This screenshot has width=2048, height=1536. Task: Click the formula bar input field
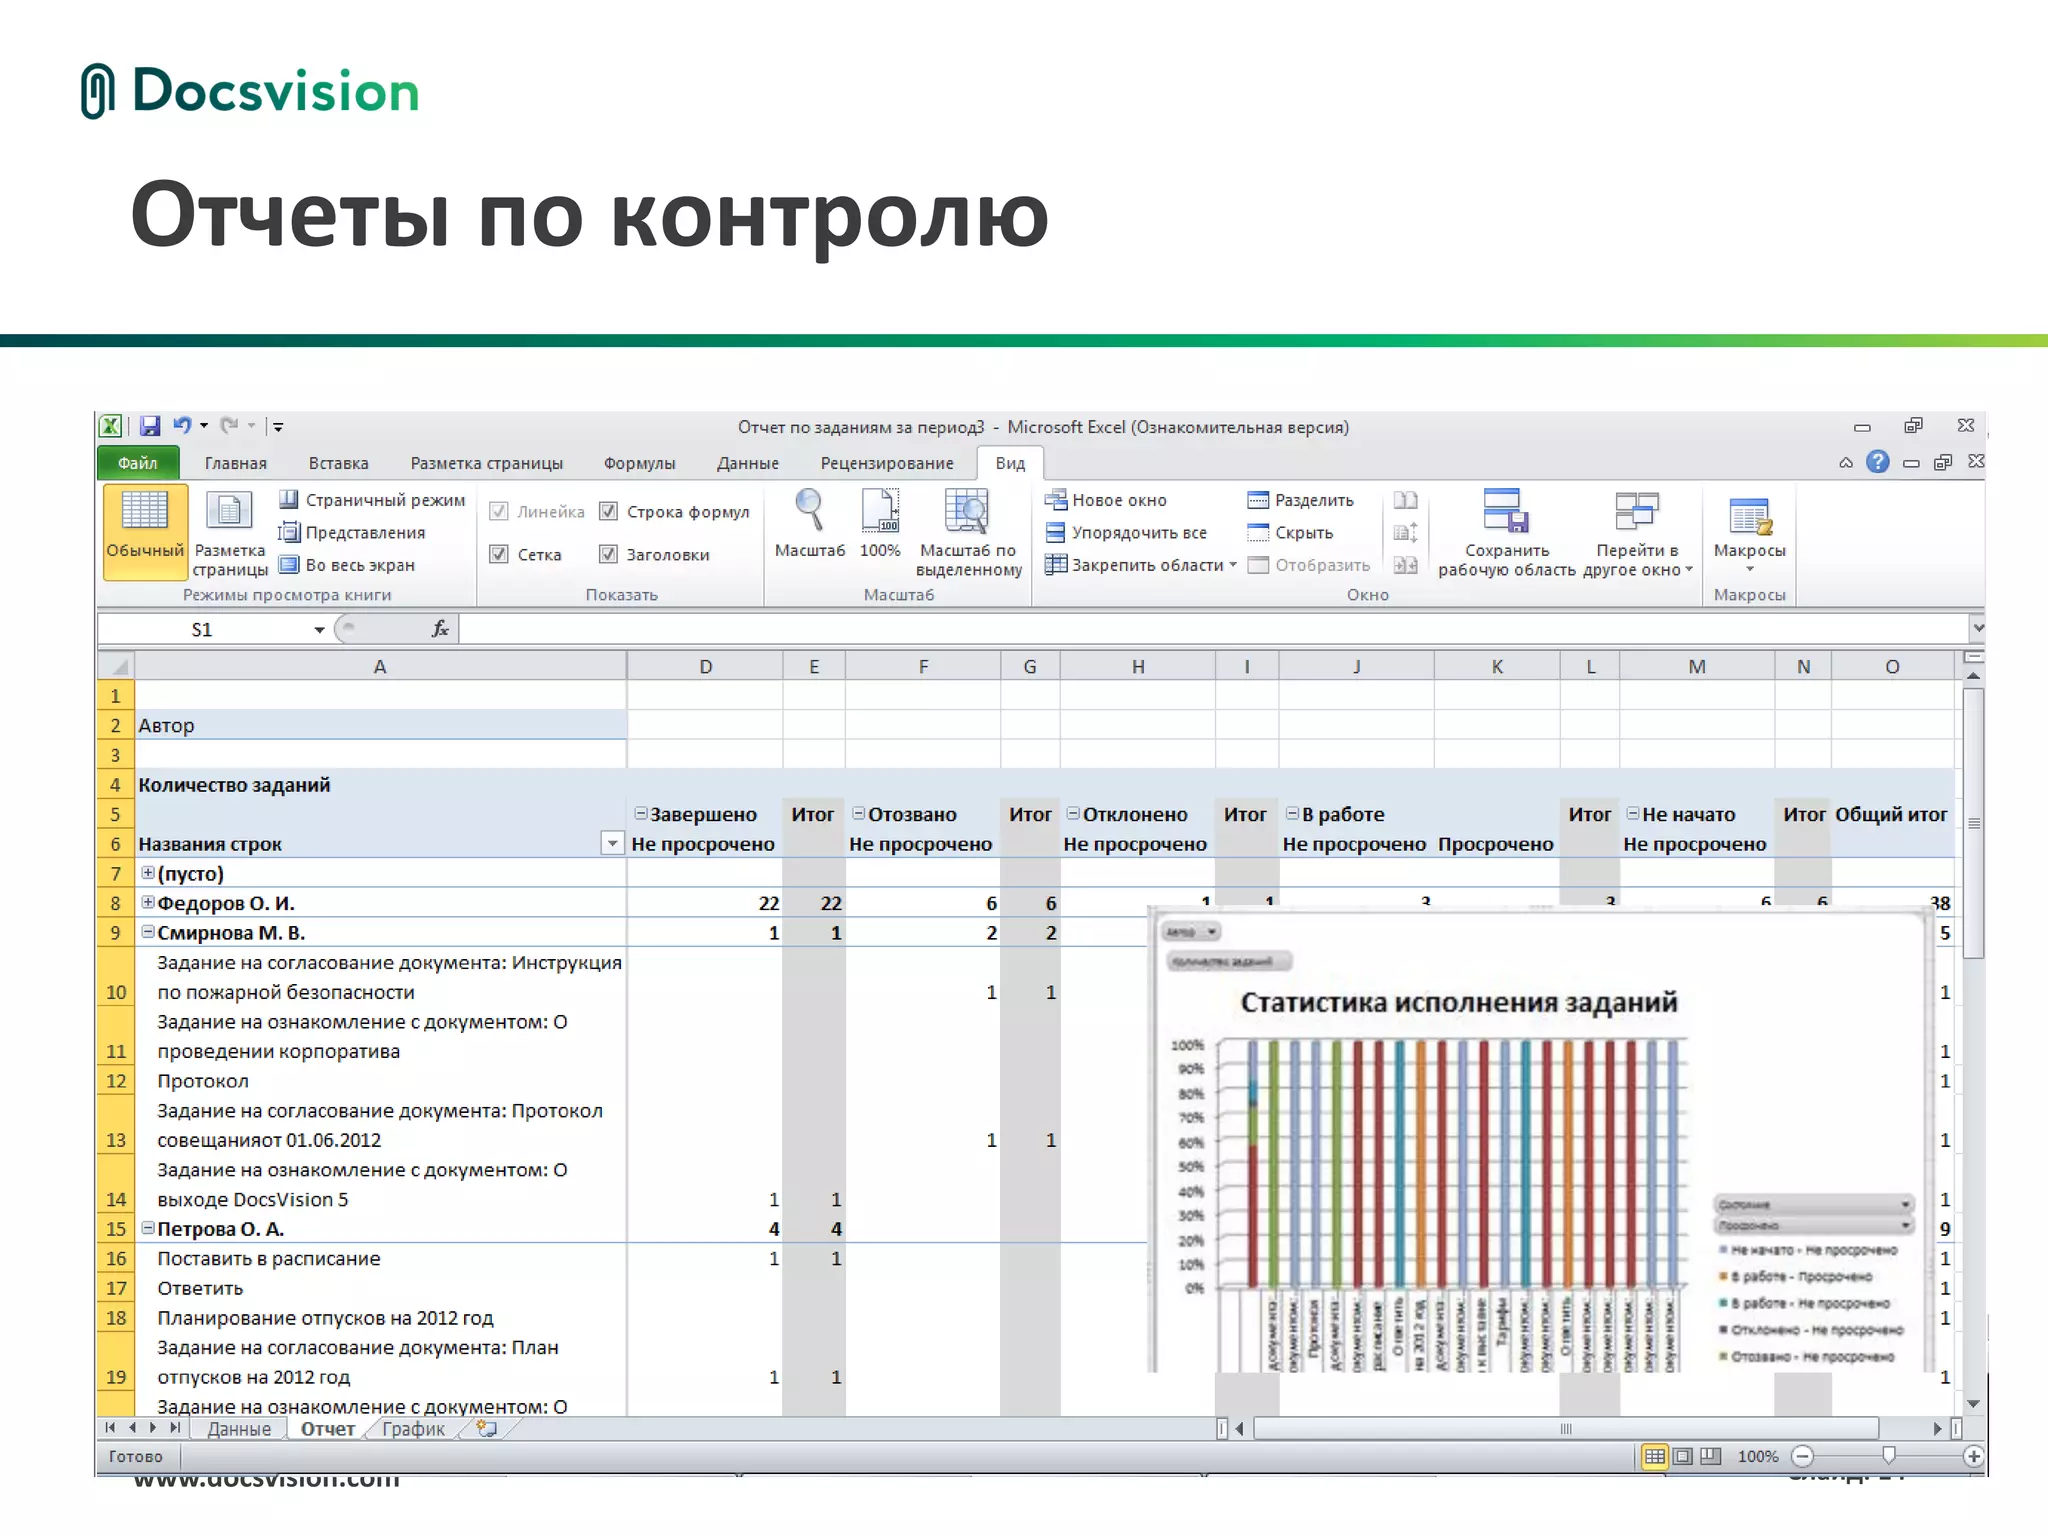(x=1214, y=629)
